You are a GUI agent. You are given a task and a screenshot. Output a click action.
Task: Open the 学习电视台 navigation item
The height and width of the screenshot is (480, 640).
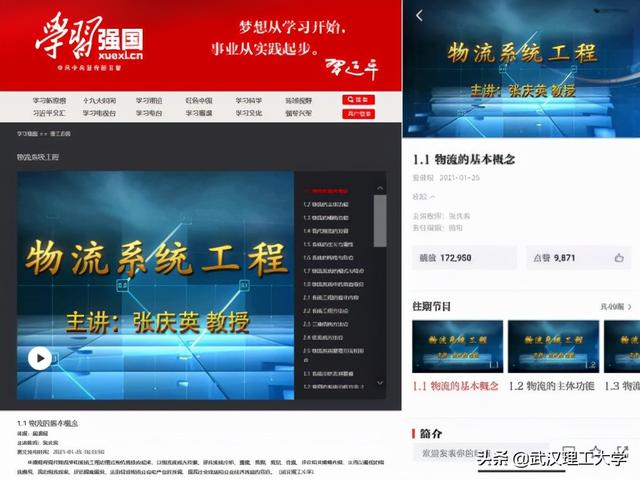pyautogui.click(x=99, y=113)
